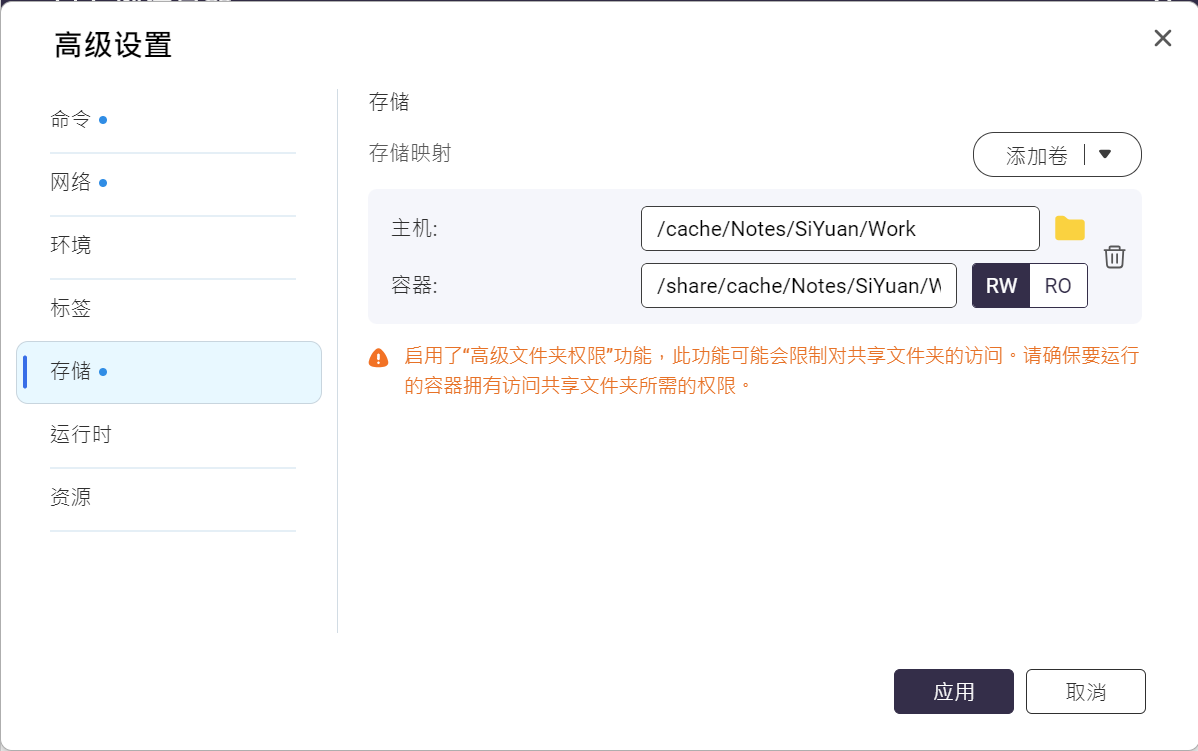
Task: Open the 运行时 tab
Action: click(81, 435)
